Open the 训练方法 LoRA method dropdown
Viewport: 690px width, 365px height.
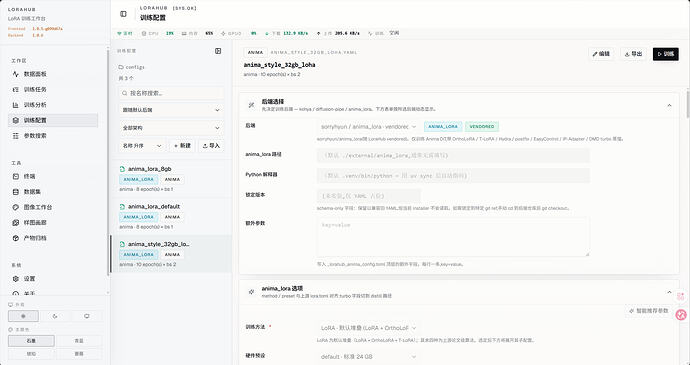pyautogui.click(x=368, y=328)
